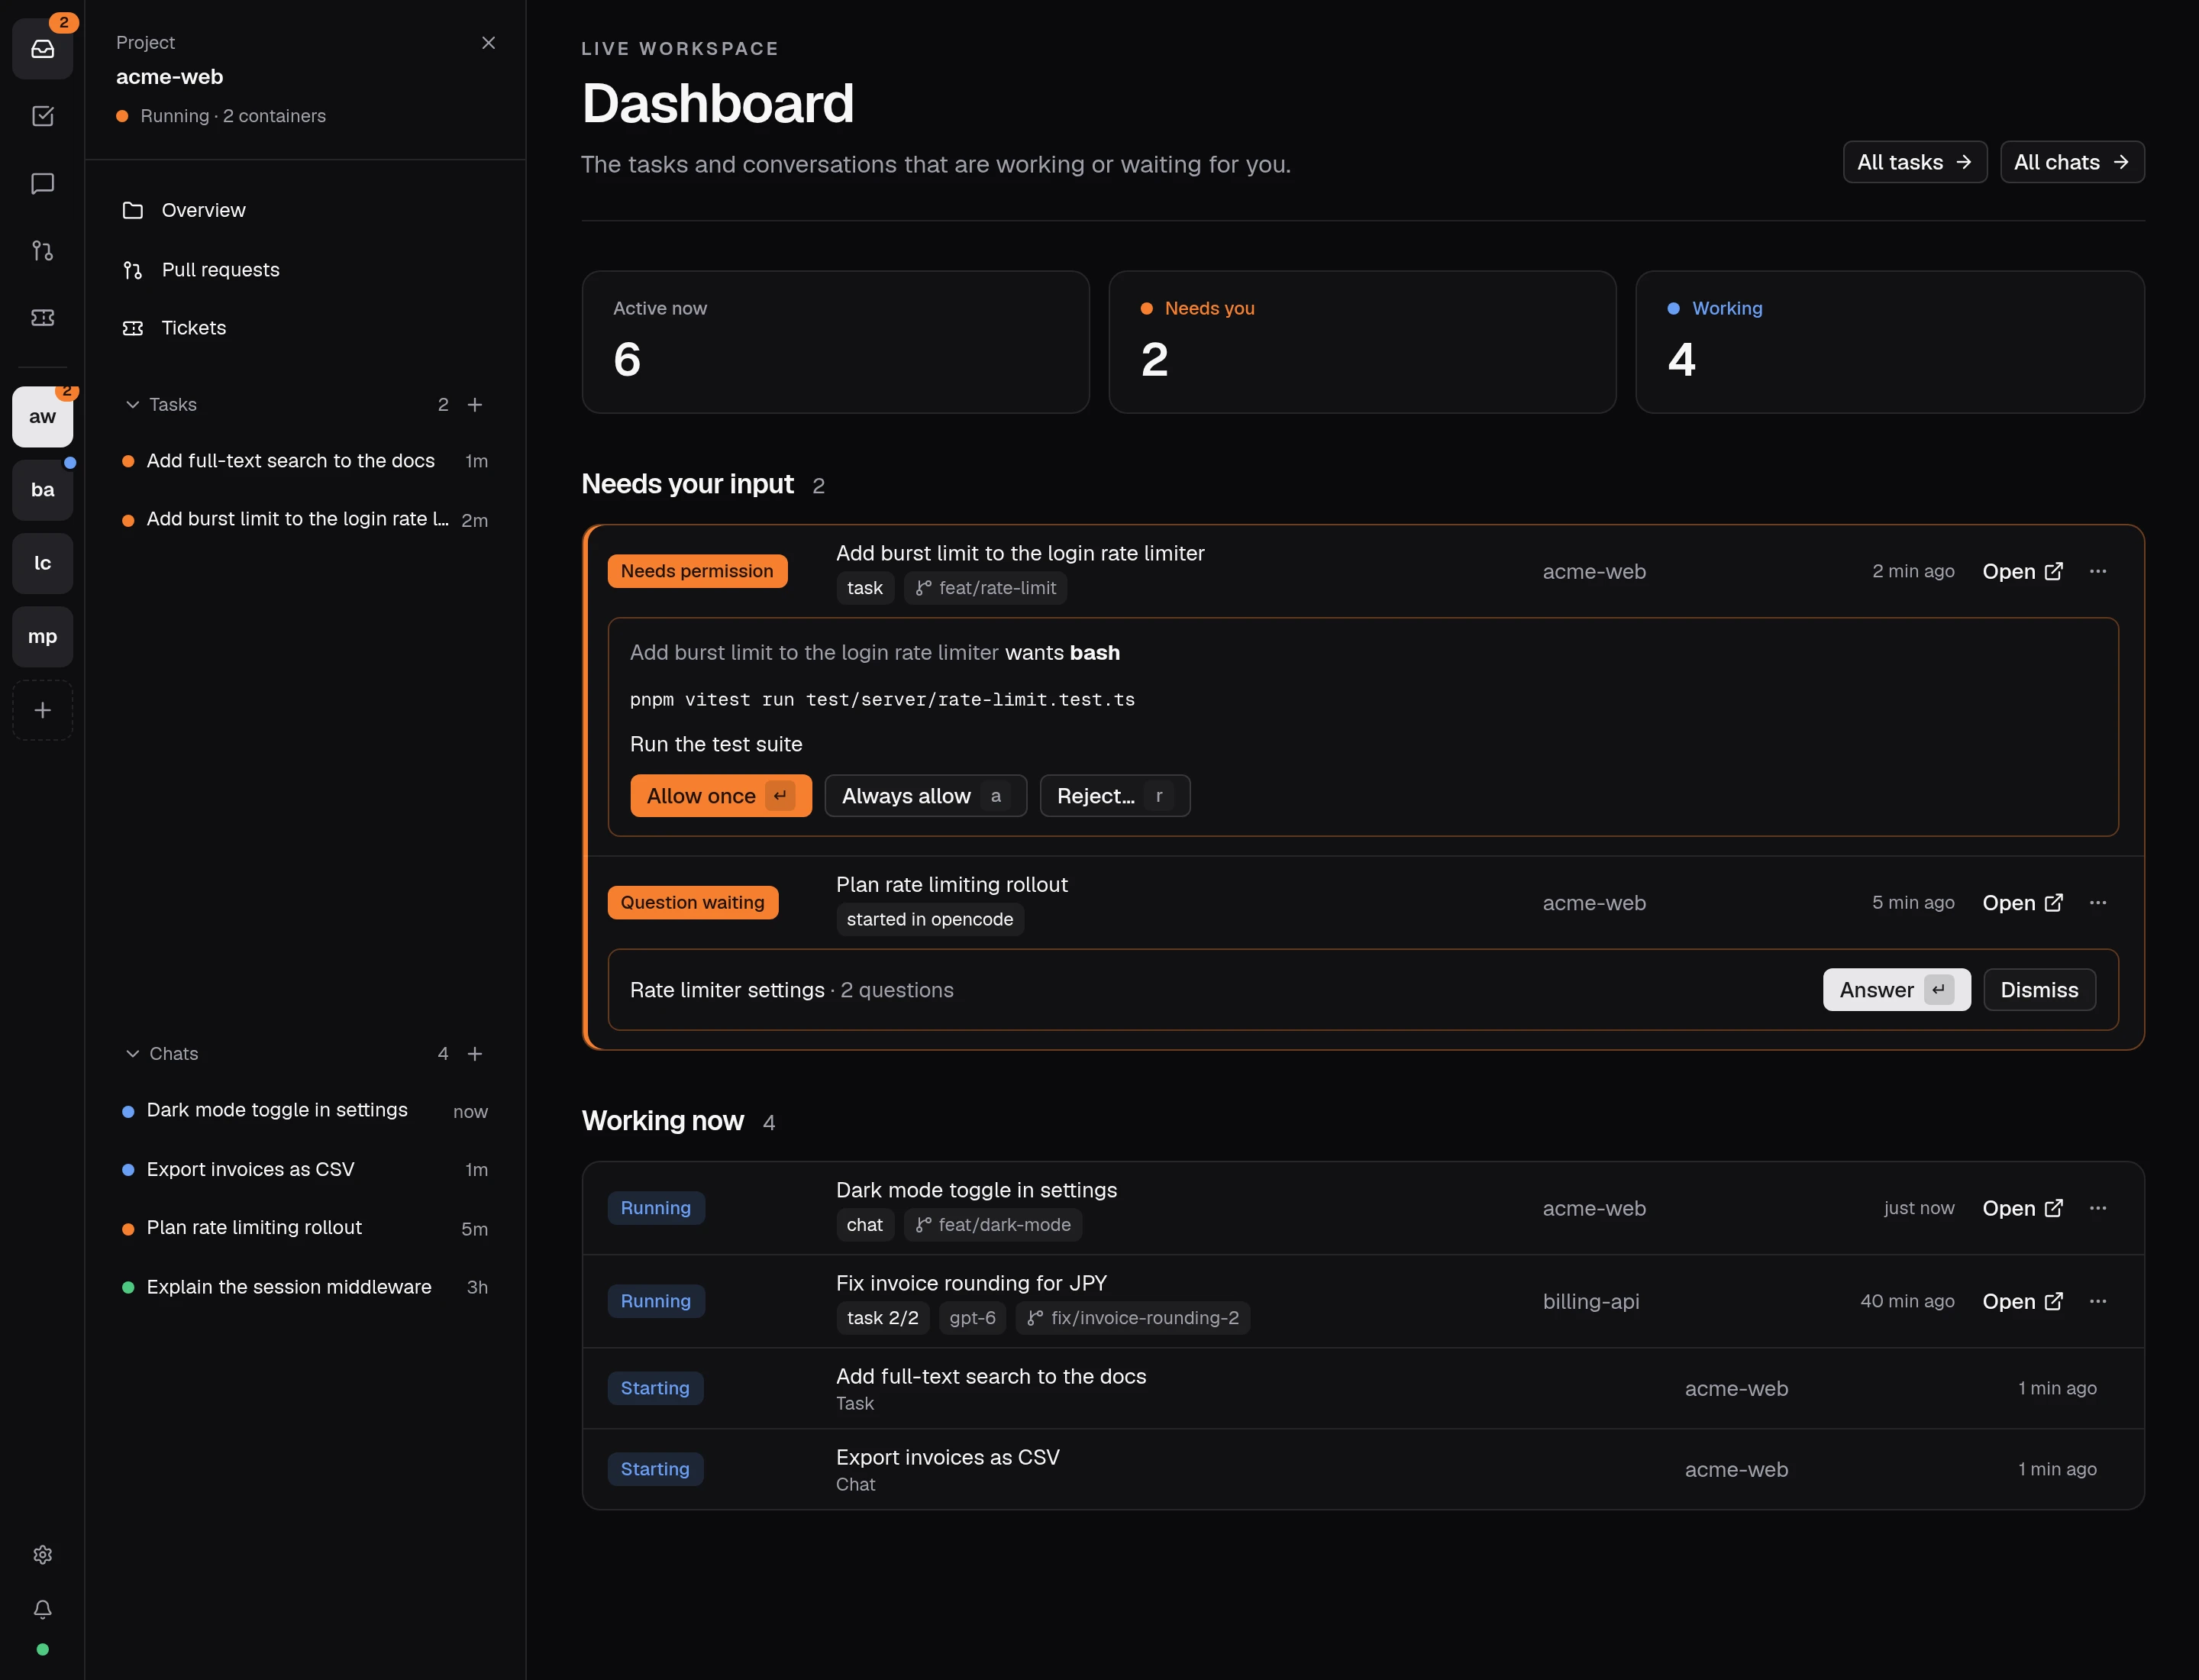
Task: Open more options for Plan rate limiting rollout
Action: coord(2098,903)
